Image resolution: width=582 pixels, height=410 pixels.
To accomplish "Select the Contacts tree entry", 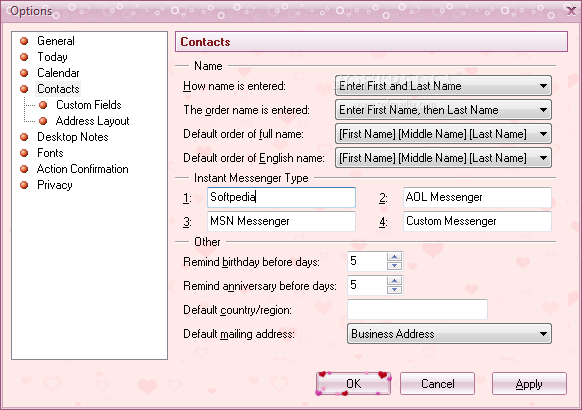I will [x=58, y=89].
